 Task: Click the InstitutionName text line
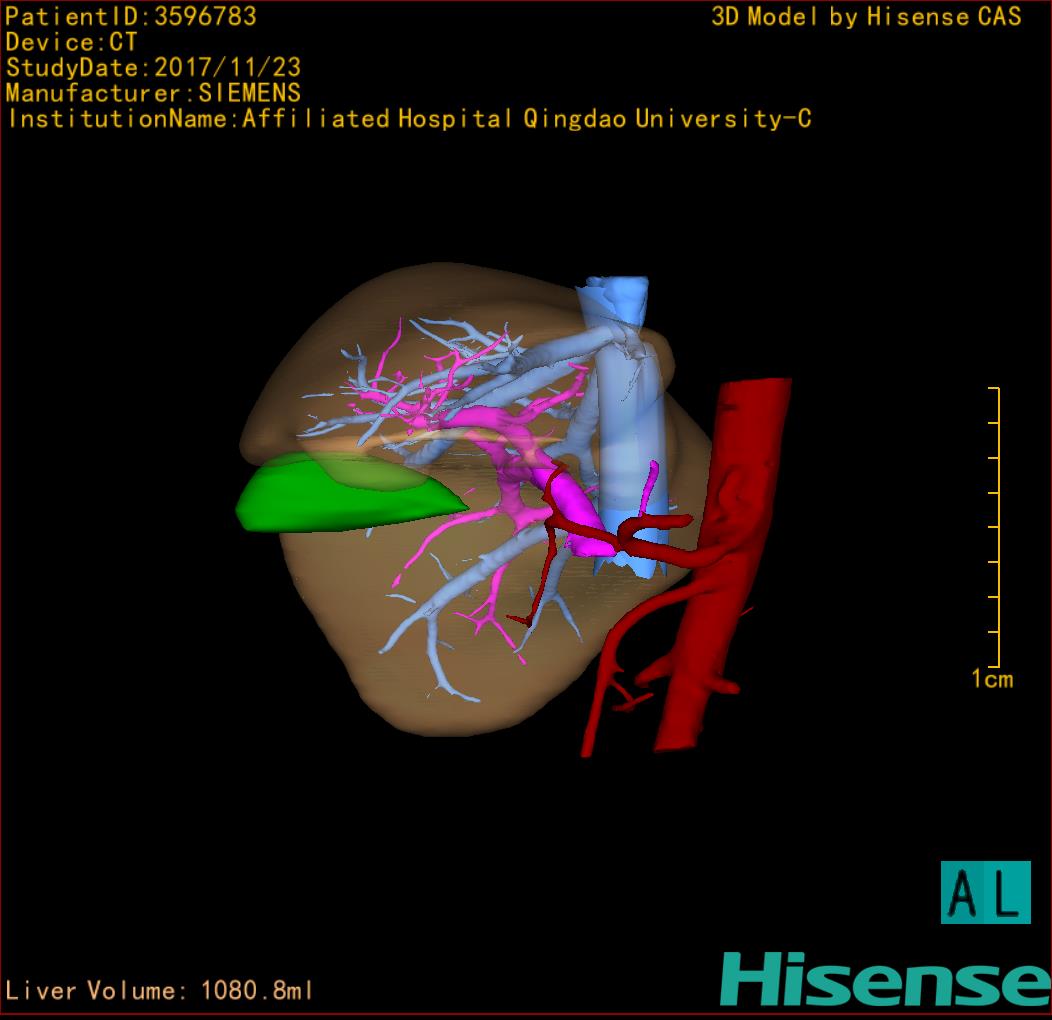point(409,119)
